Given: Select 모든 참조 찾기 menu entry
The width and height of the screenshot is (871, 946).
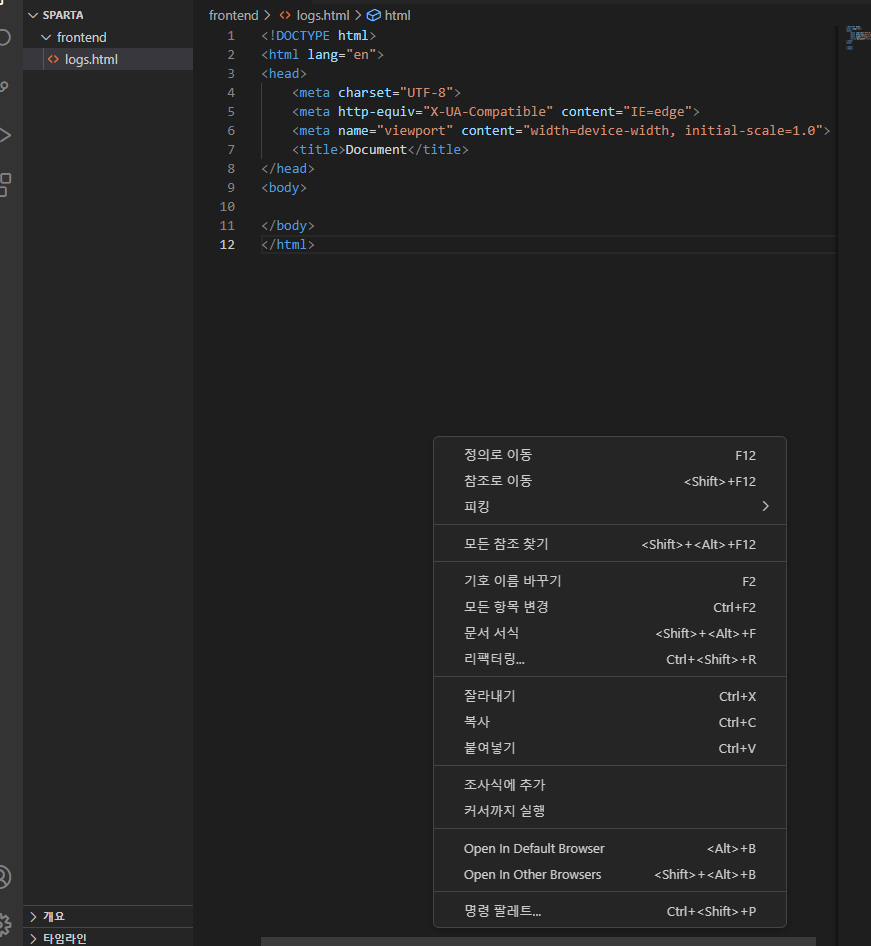Looking at the screenshot, I should pos(610,544).
